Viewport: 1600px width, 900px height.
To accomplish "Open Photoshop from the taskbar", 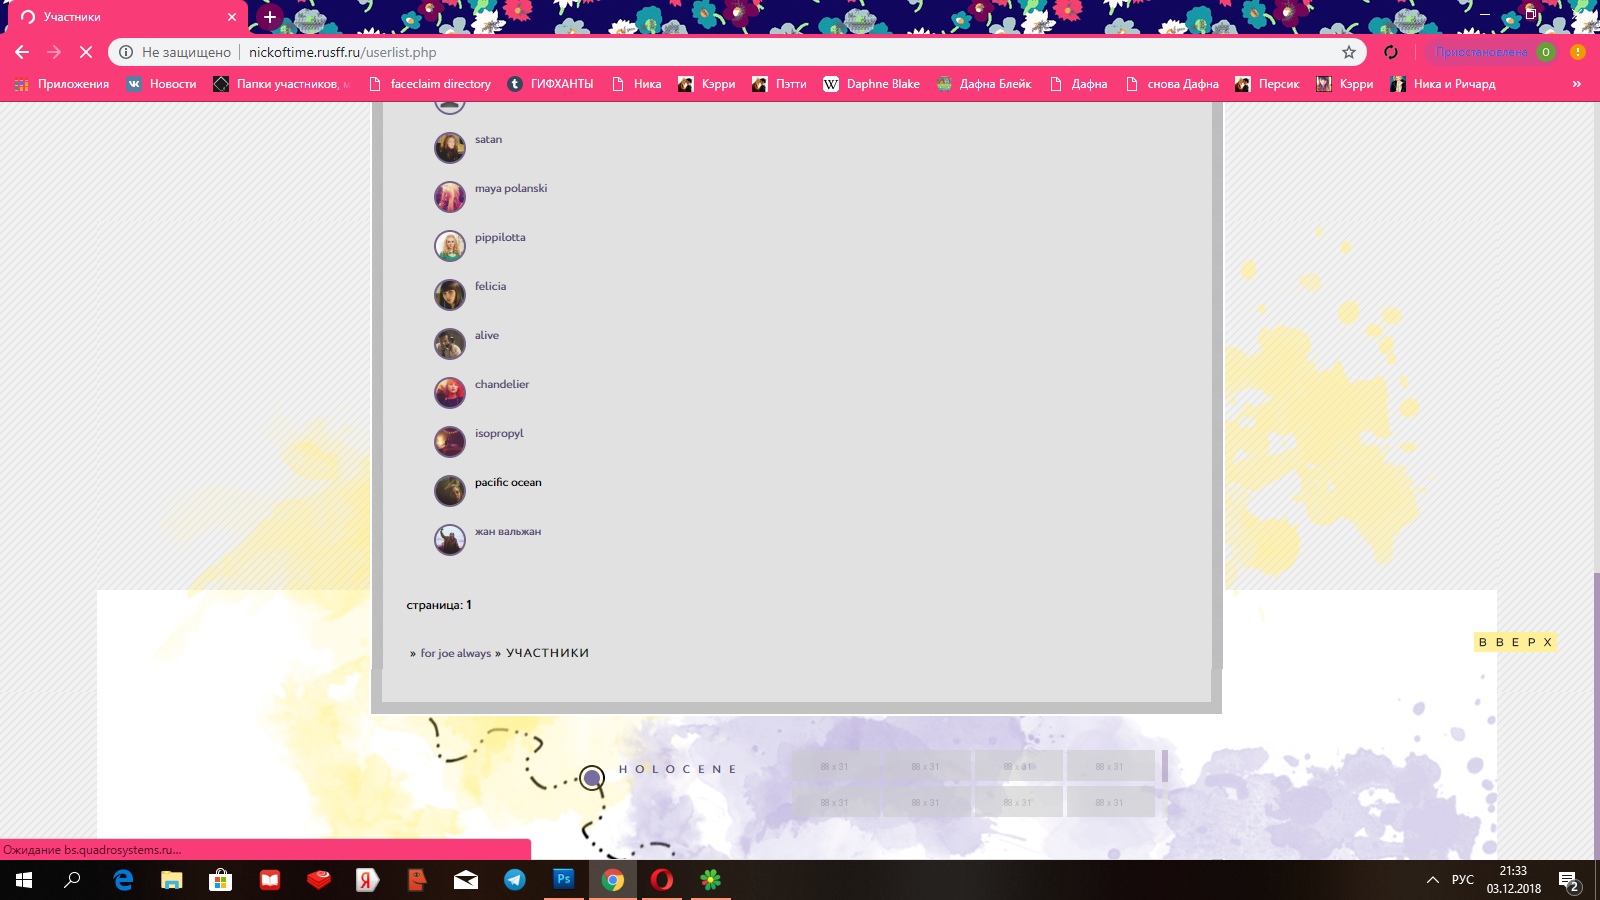I will coord(564,879).
